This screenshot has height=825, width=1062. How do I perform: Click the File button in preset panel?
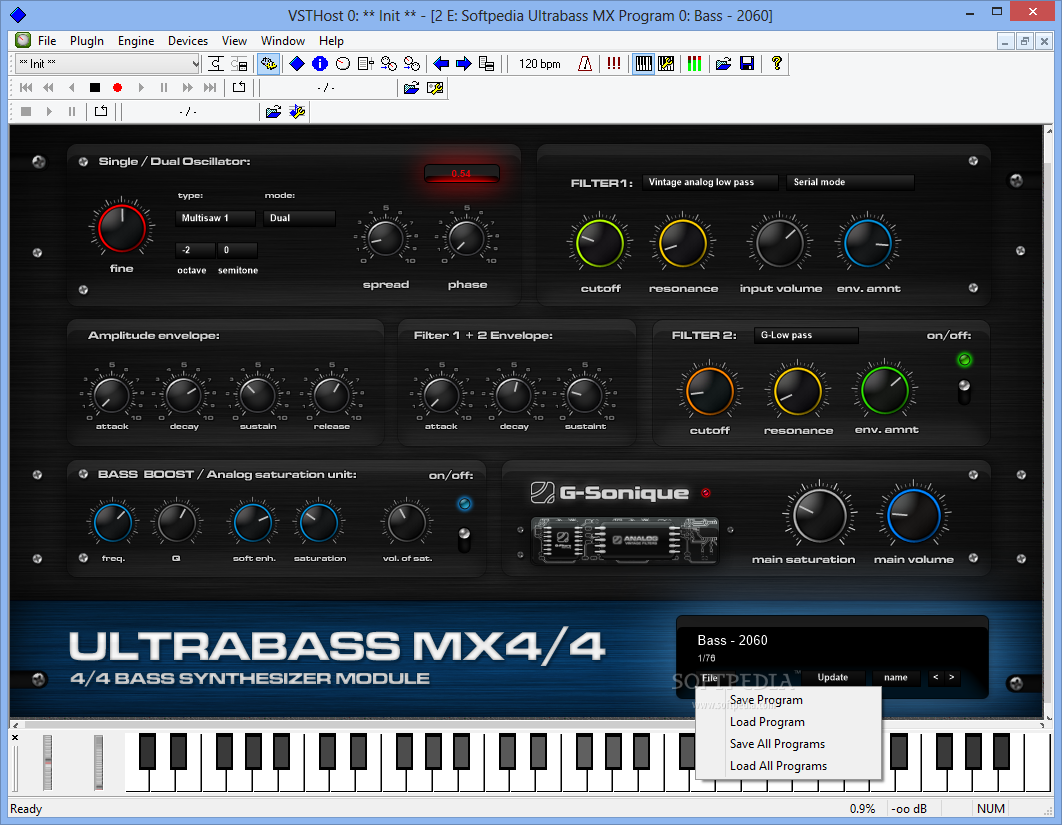tap(710, 678)
